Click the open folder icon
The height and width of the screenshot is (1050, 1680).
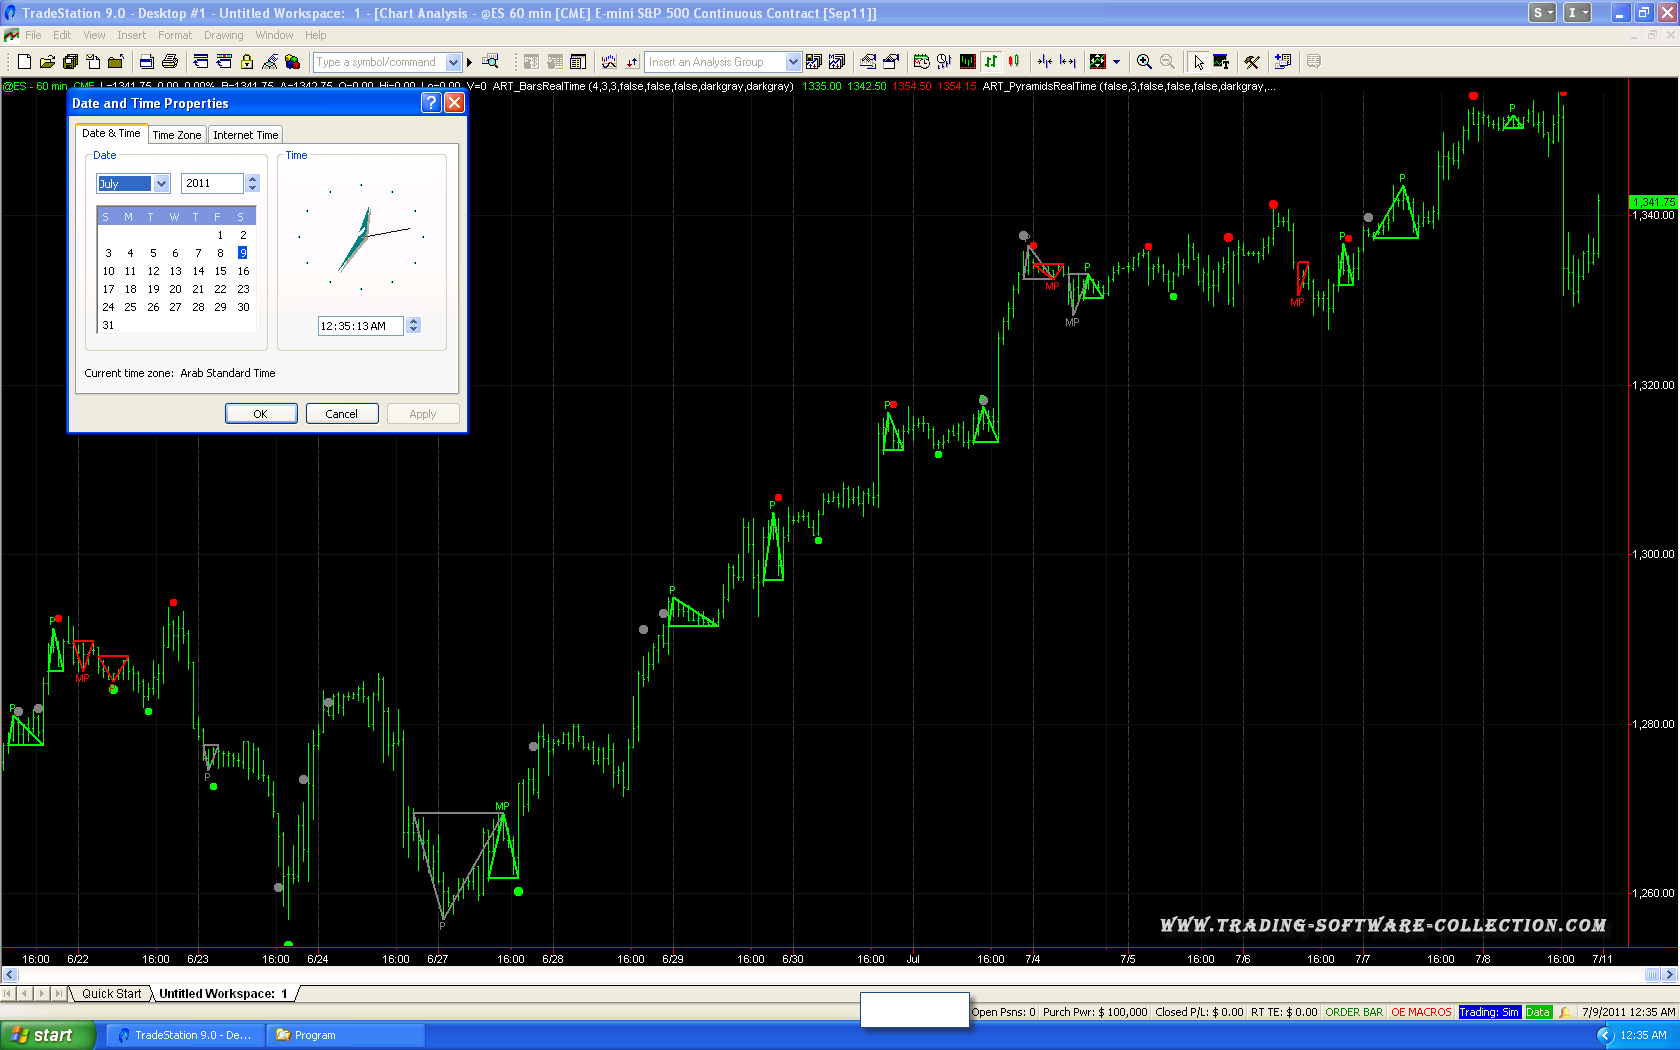(x=47, y=62)
